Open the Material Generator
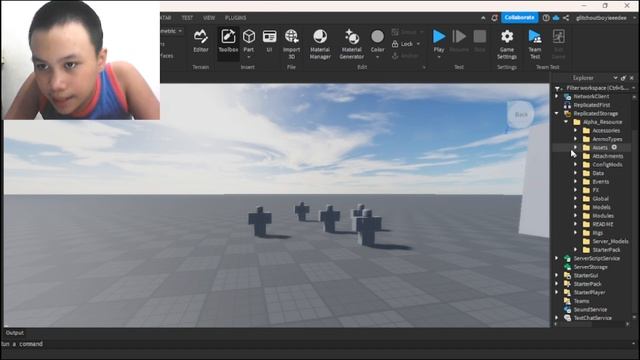 coord(351,43)
